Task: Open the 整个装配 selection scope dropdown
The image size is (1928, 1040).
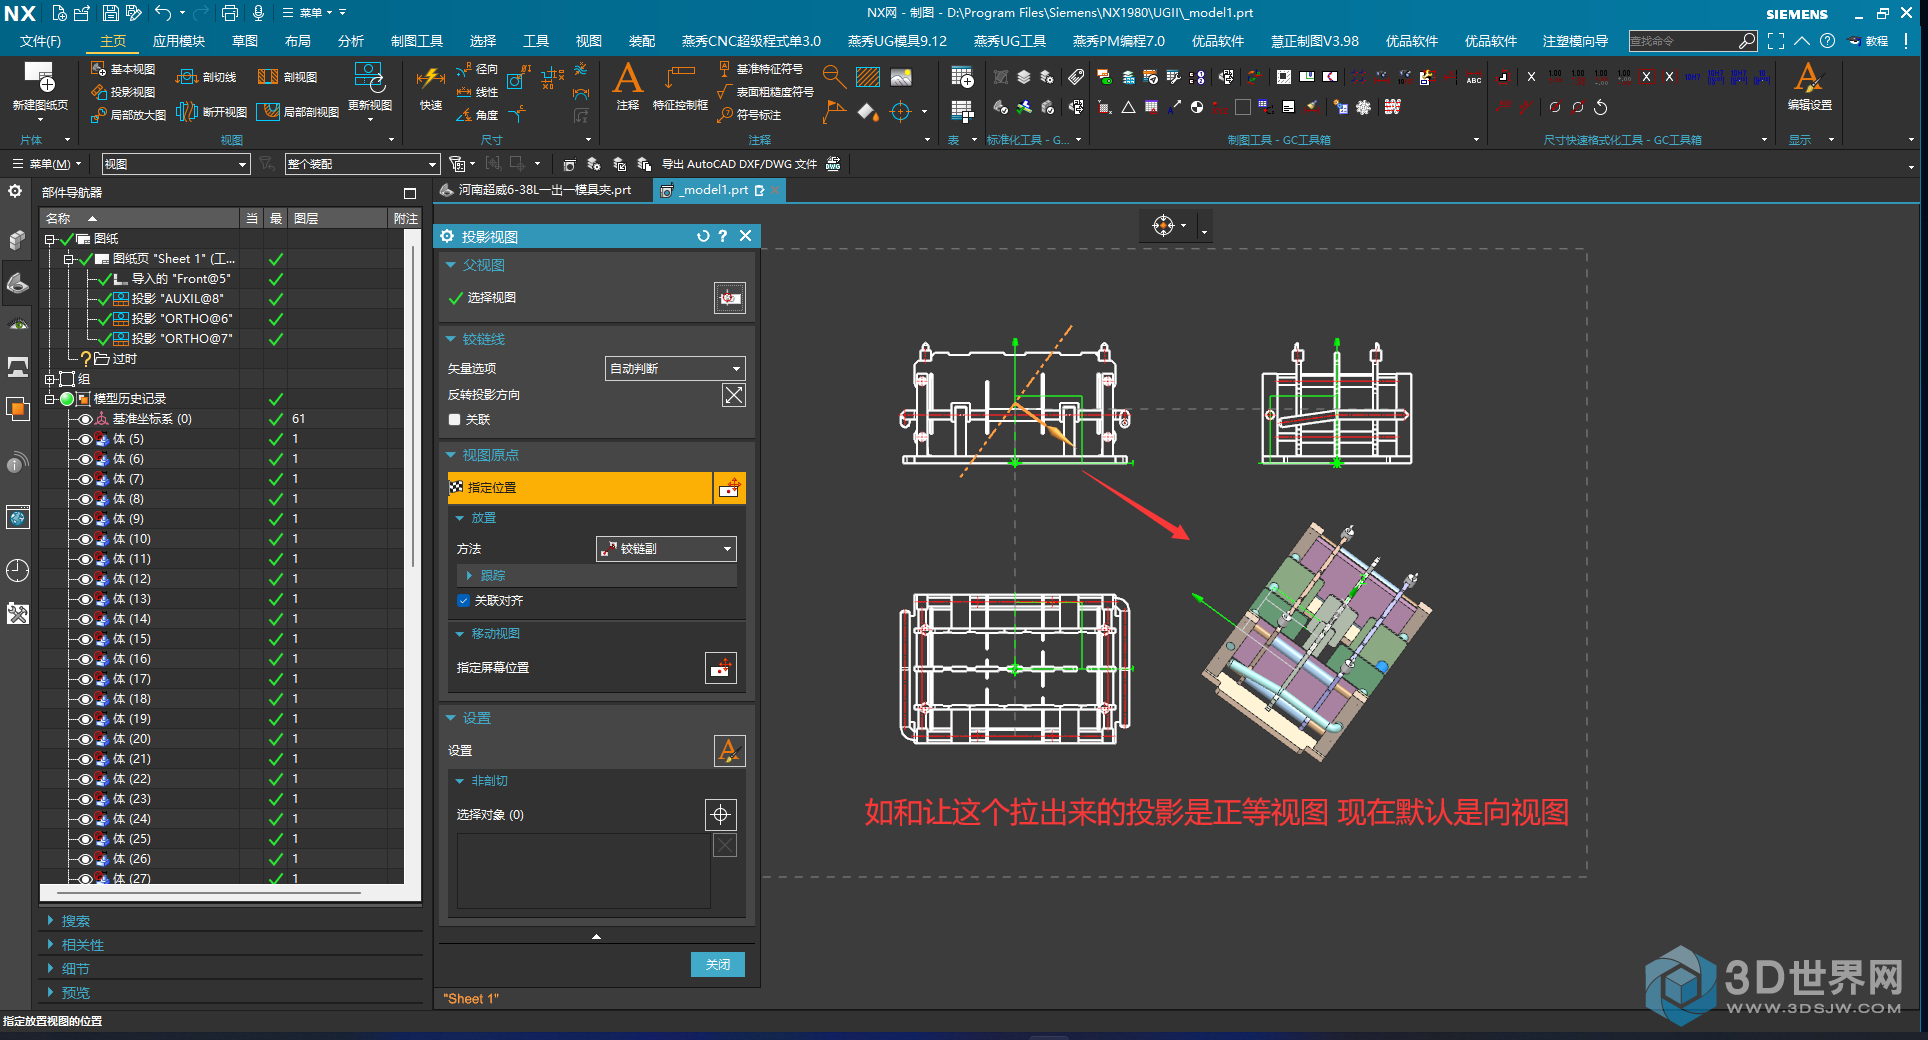Action: pyautogui.click(x=362, y=164)
